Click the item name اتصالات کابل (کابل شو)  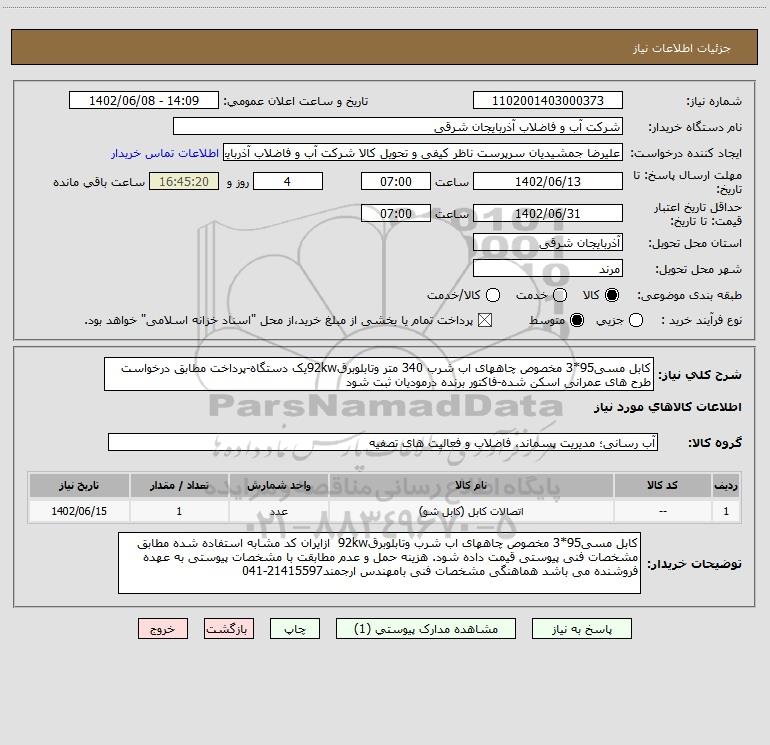(471, 512)
